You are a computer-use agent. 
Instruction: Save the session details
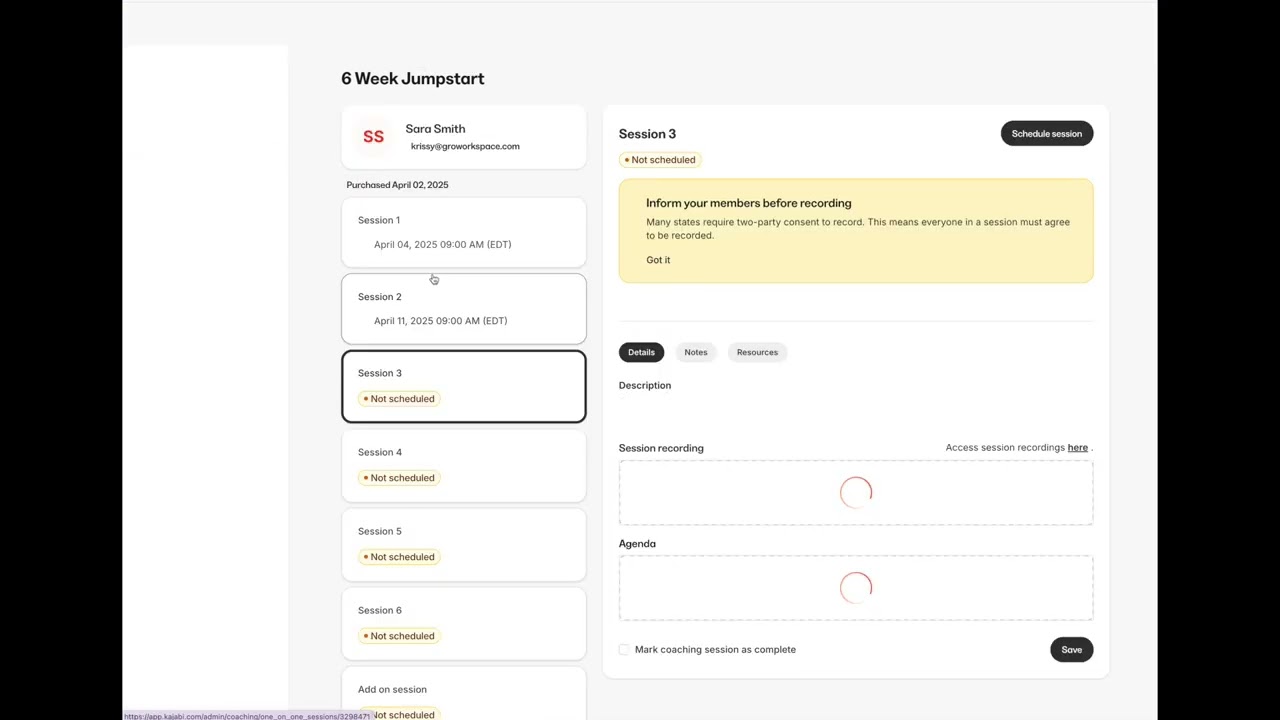pyautogui.click(x=1071, y=650)
